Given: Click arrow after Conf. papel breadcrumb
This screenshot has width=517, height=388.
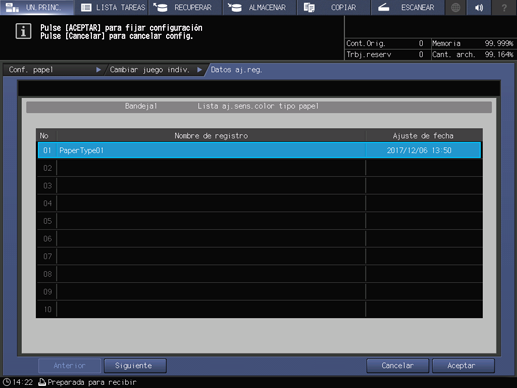Looking at the screenshot, I should click(98, 70).
